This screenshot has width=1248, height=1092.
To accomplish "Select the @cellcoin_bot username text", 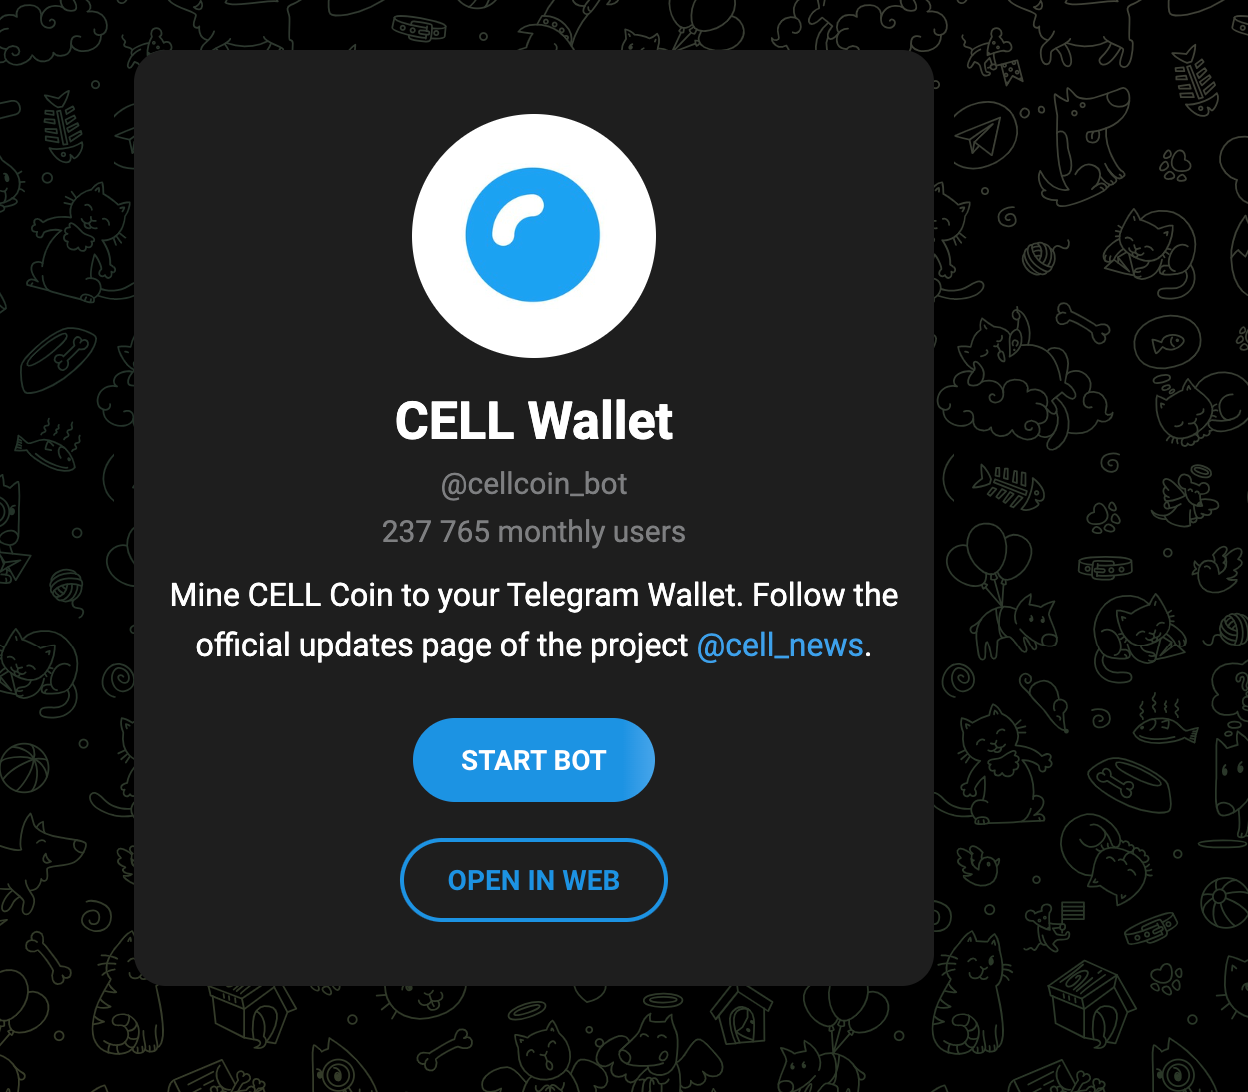I will click(x=534, y=484).
